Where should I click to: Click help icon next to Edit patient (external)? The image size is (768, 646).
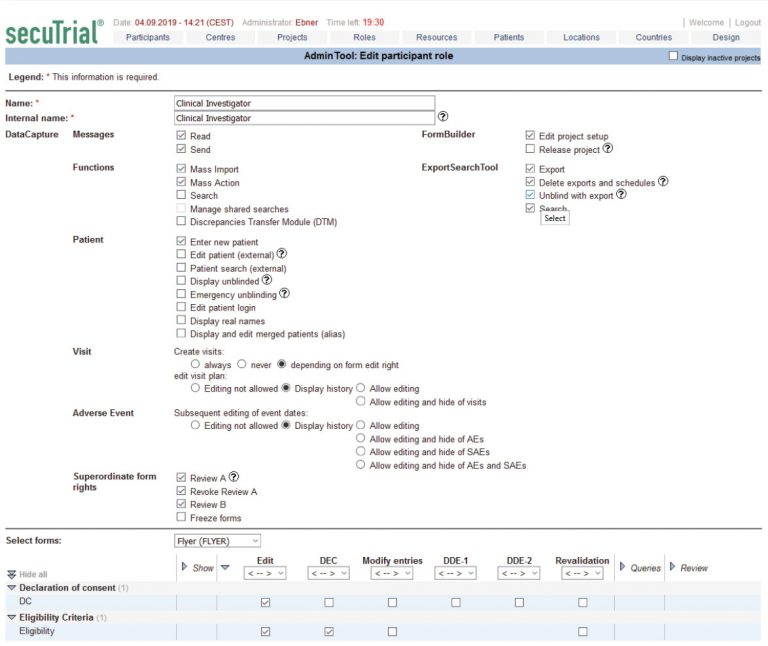click(x=282, y=254)
